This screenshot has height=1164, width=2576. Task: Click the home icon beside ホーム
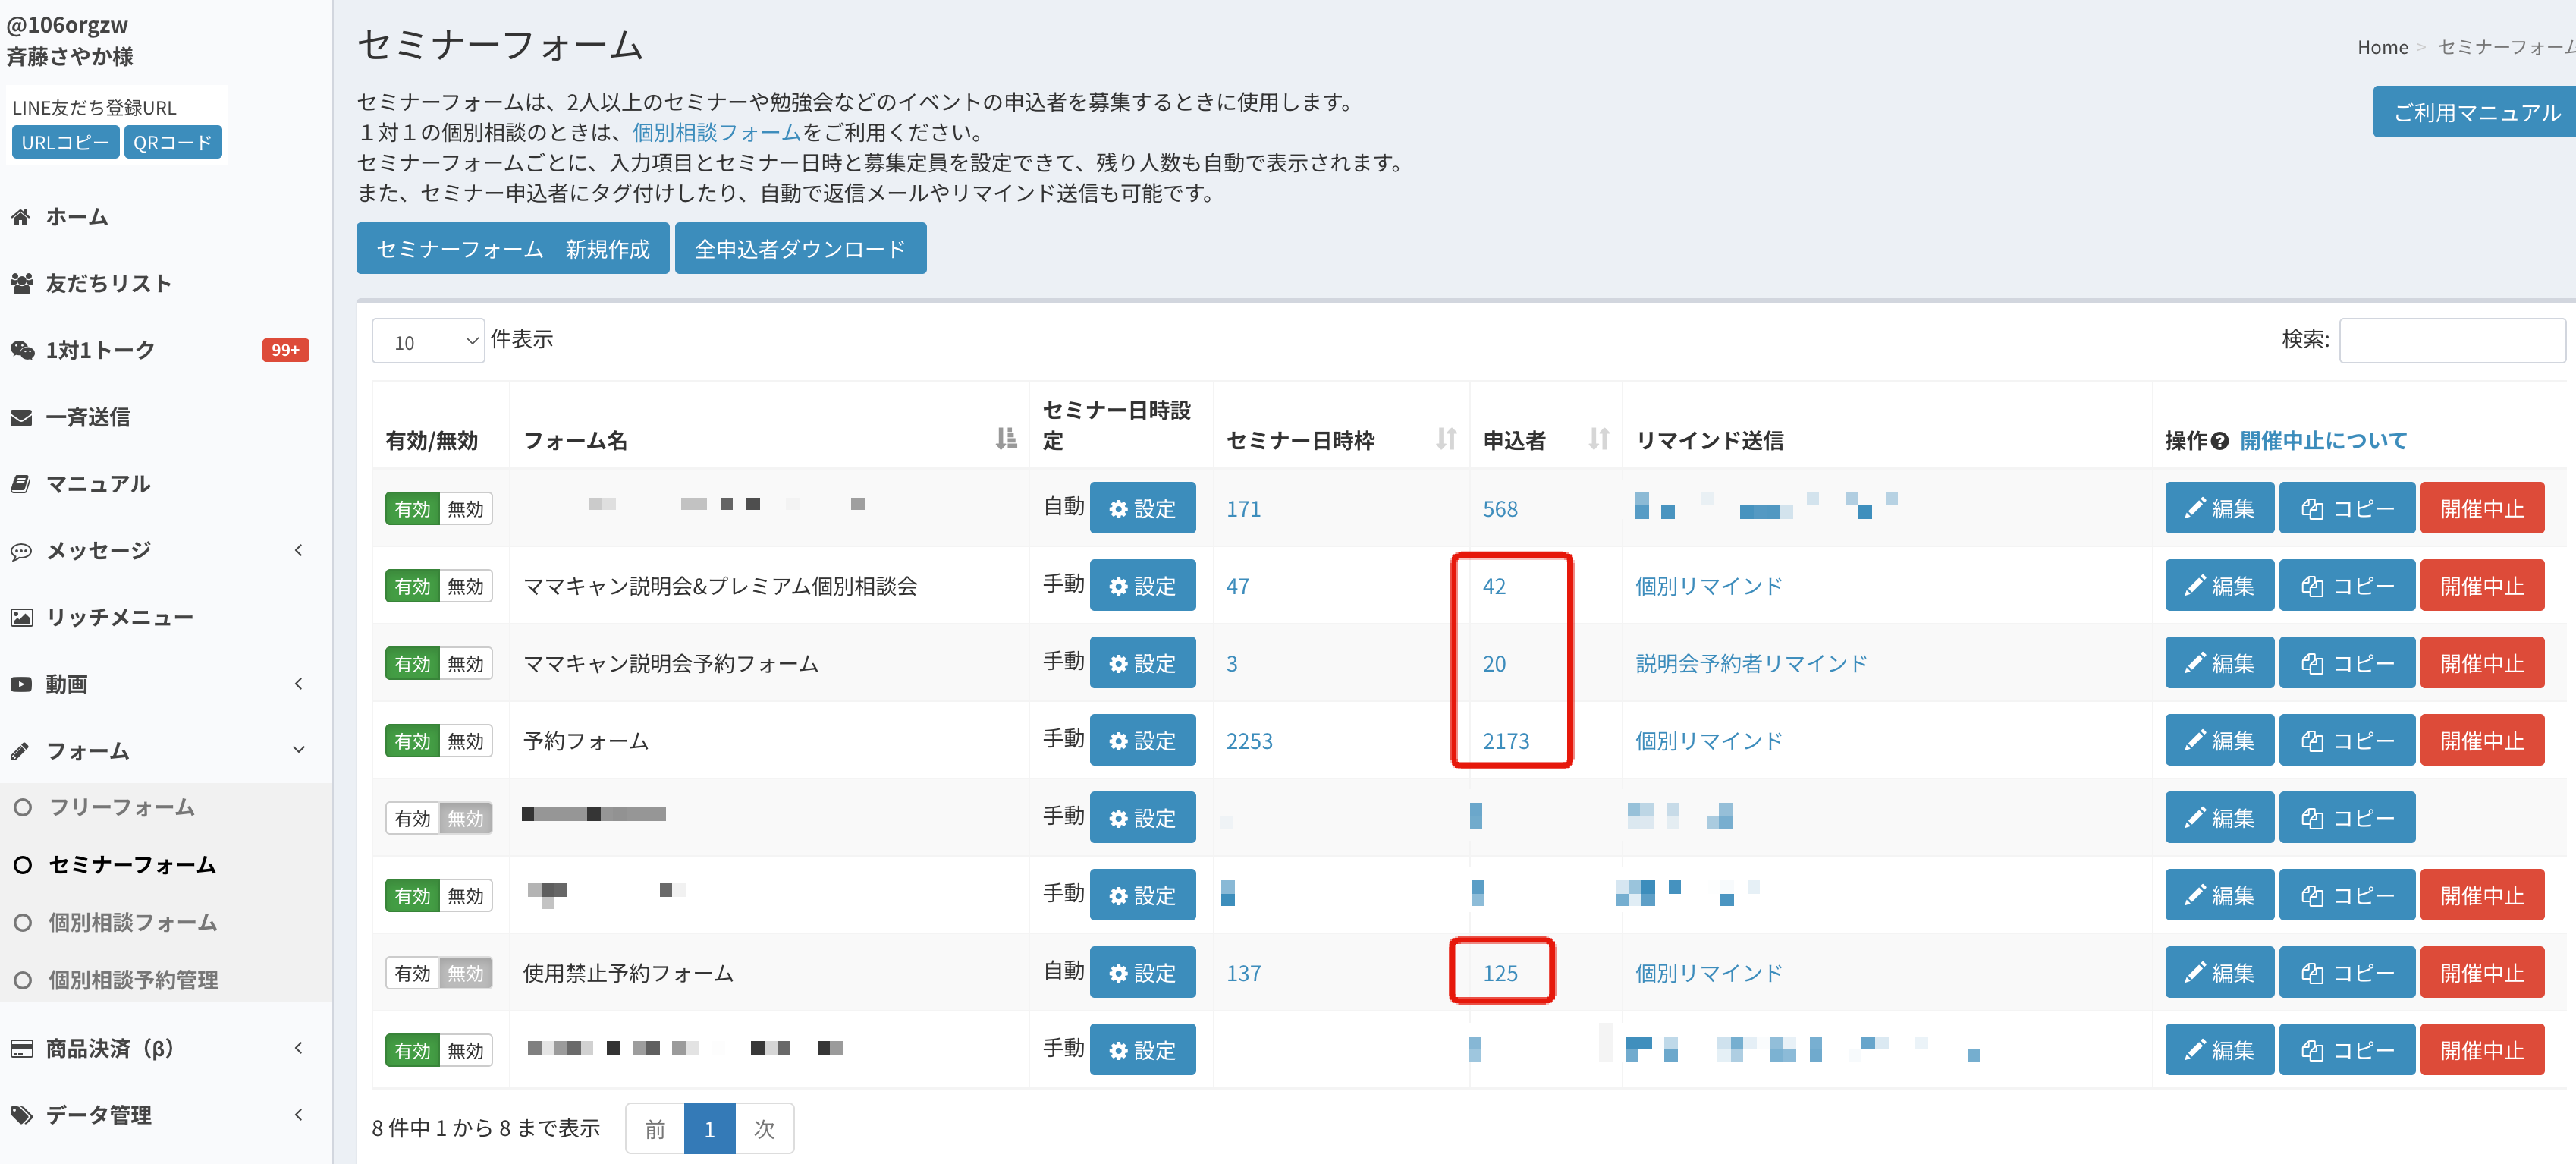[21, 217]
